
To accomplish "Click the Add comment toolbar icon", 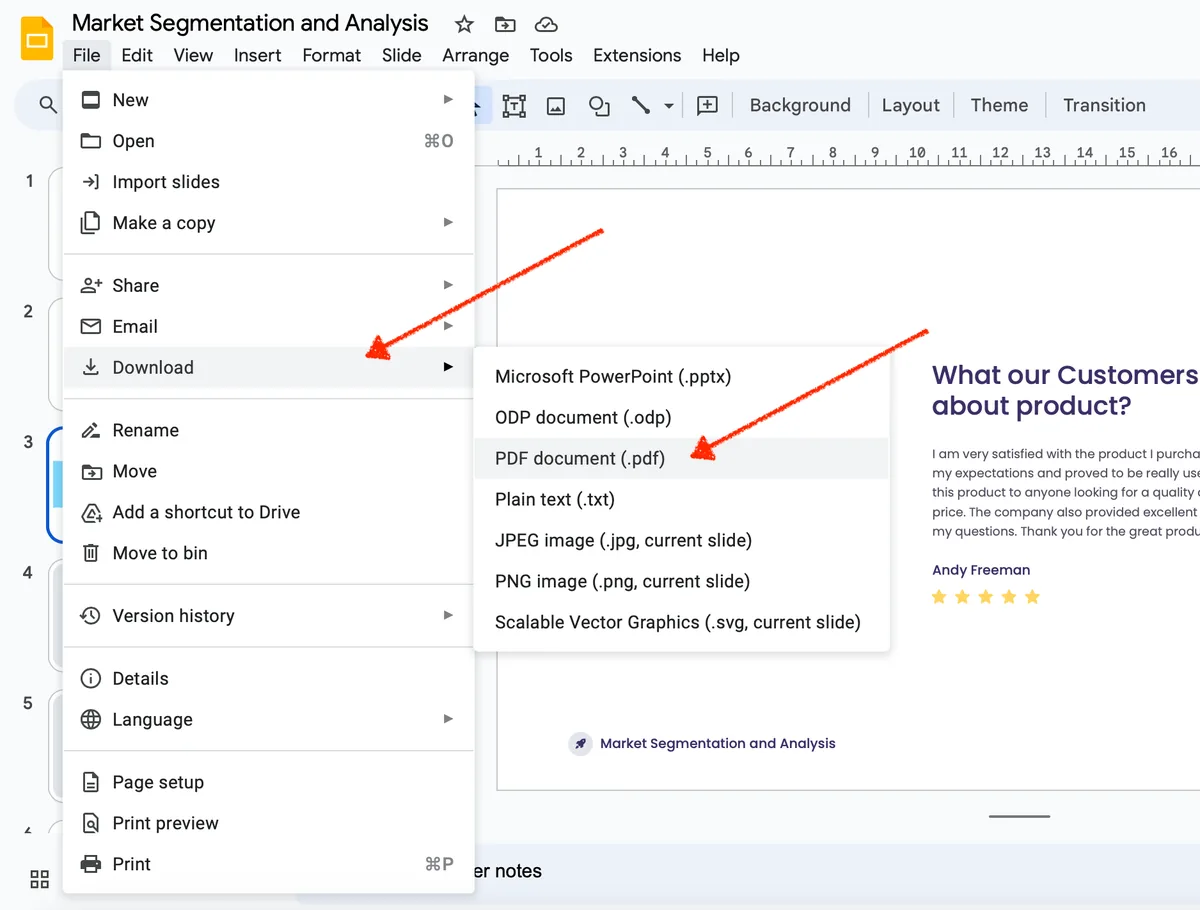I will [x=708, y=106].
